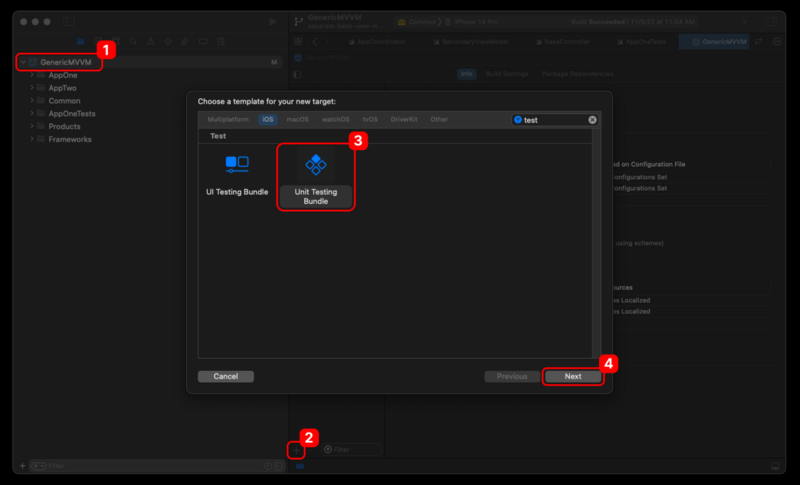The width and height of the screenshot is (800, 485).
Task: Select the Common folder in navigator
Action: (64, 101)
